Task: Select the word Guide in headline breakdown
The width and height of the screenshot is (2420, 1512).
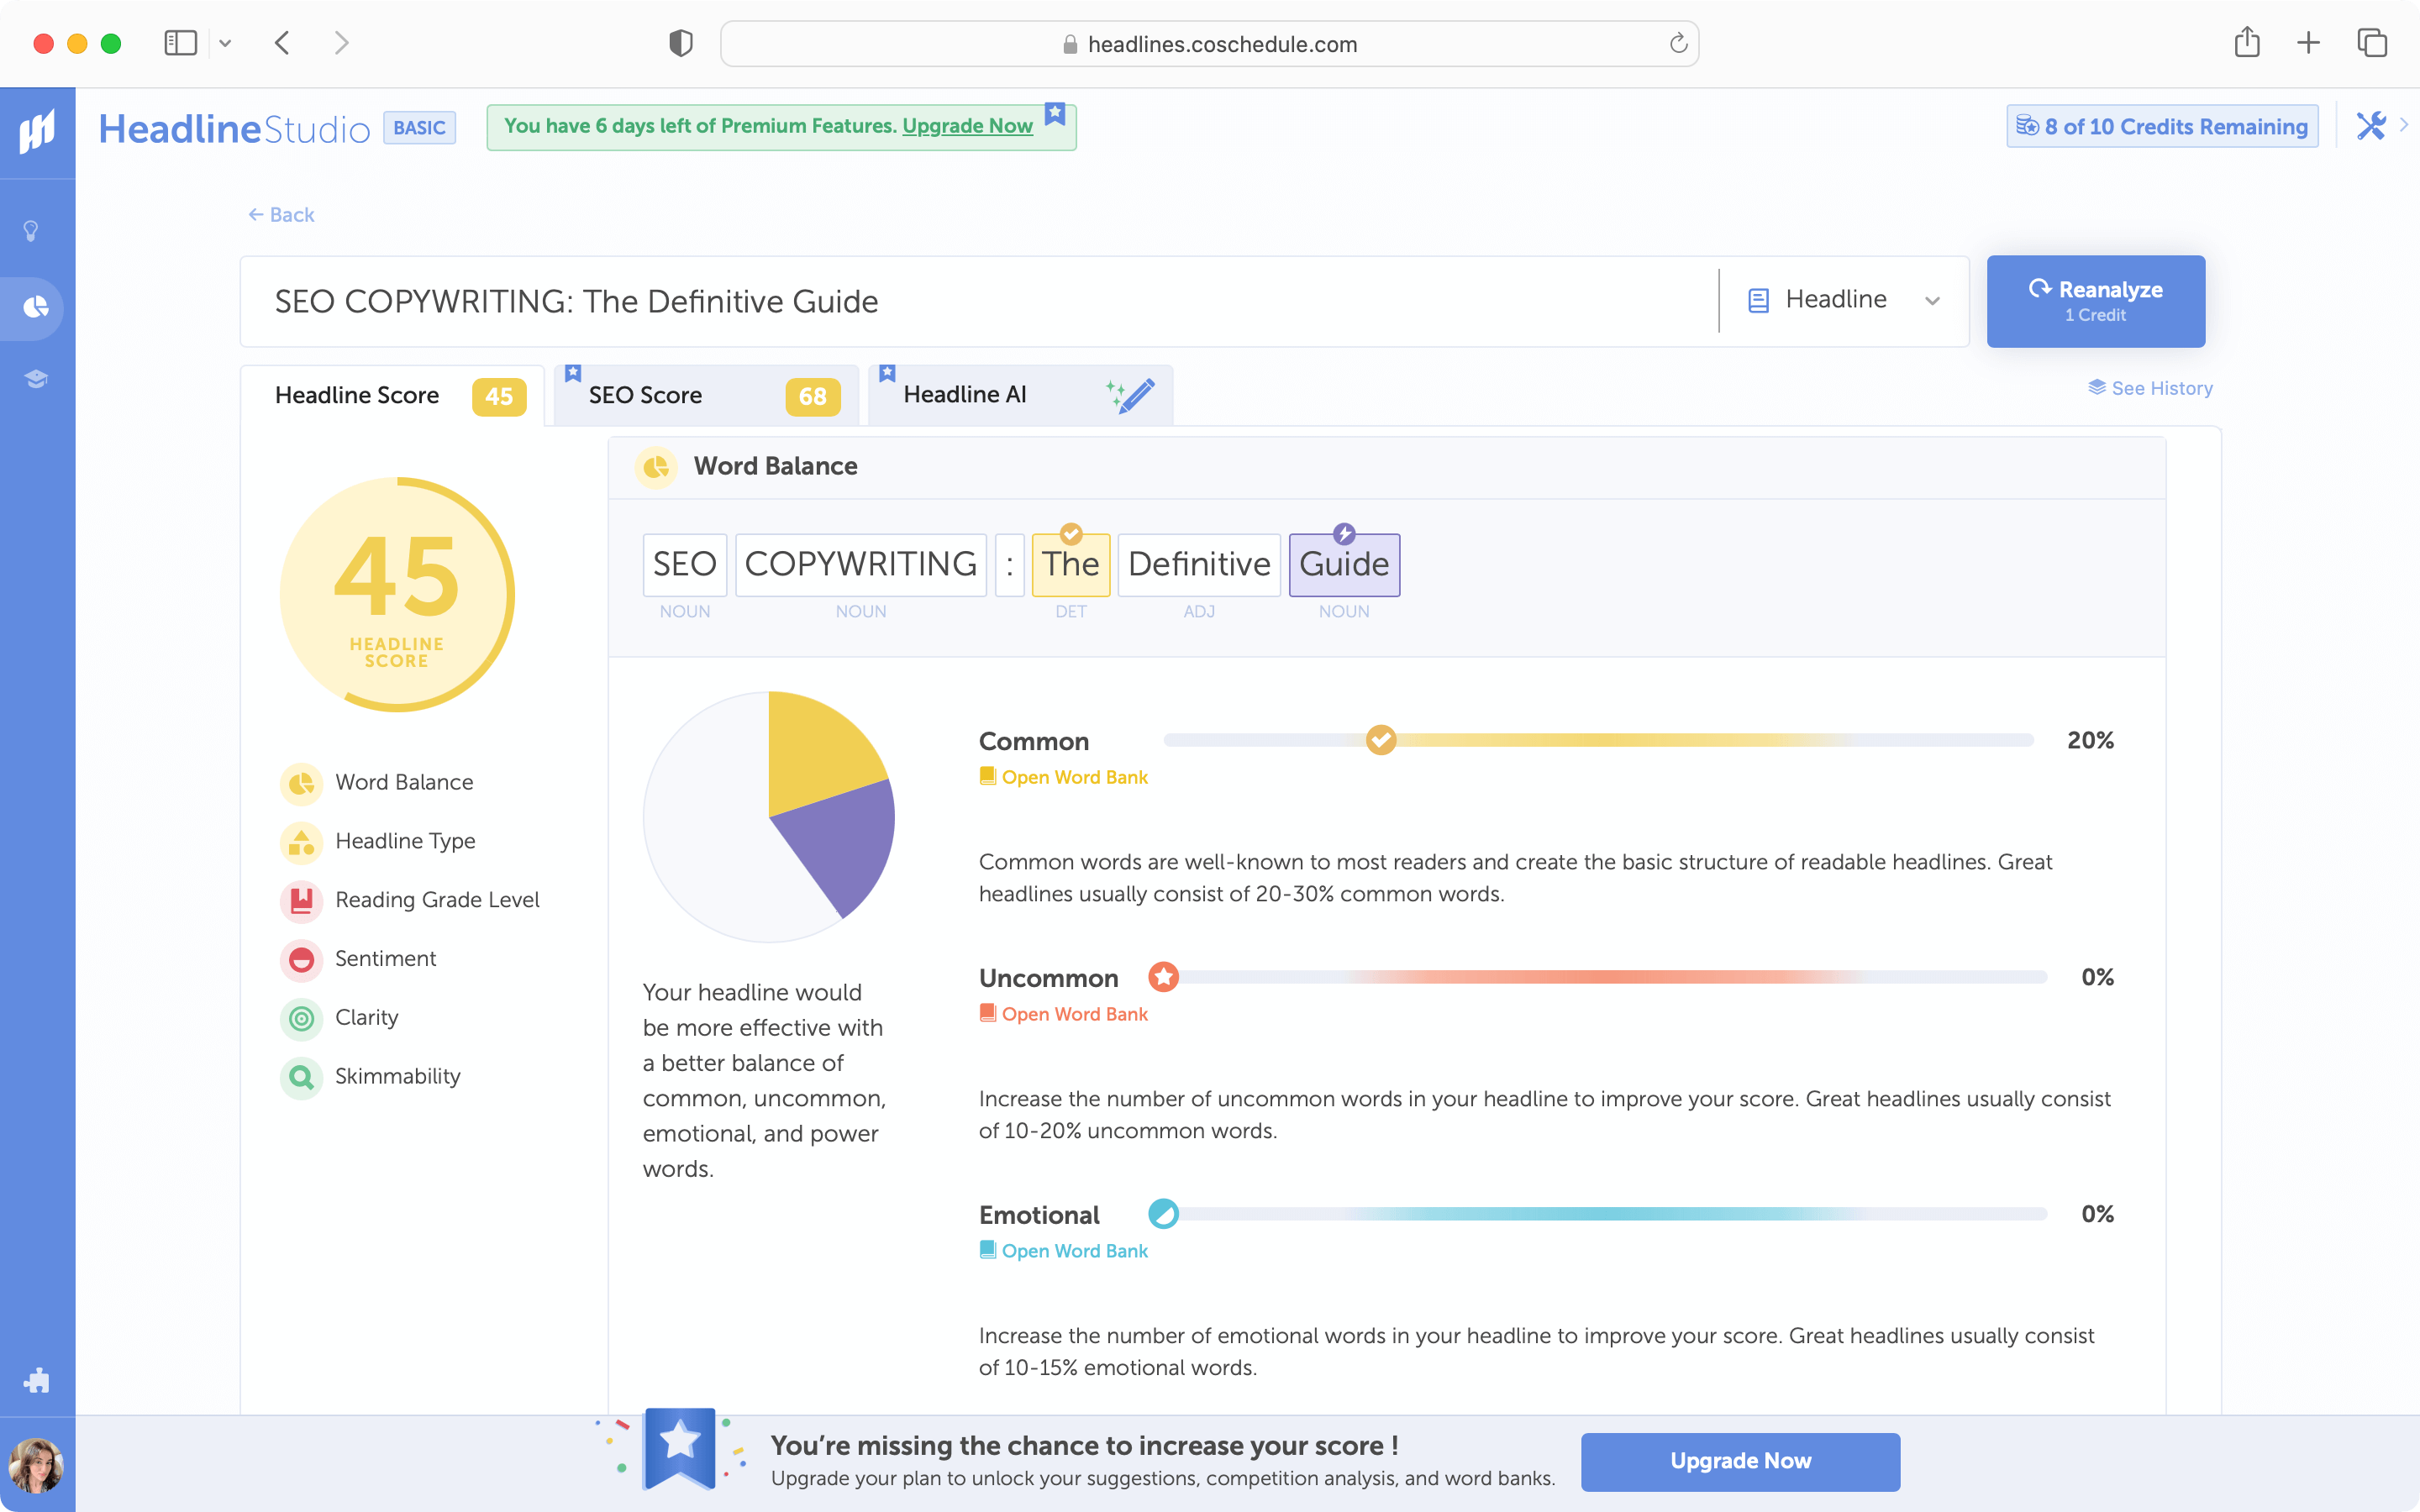Action: tap(1344, 565)
